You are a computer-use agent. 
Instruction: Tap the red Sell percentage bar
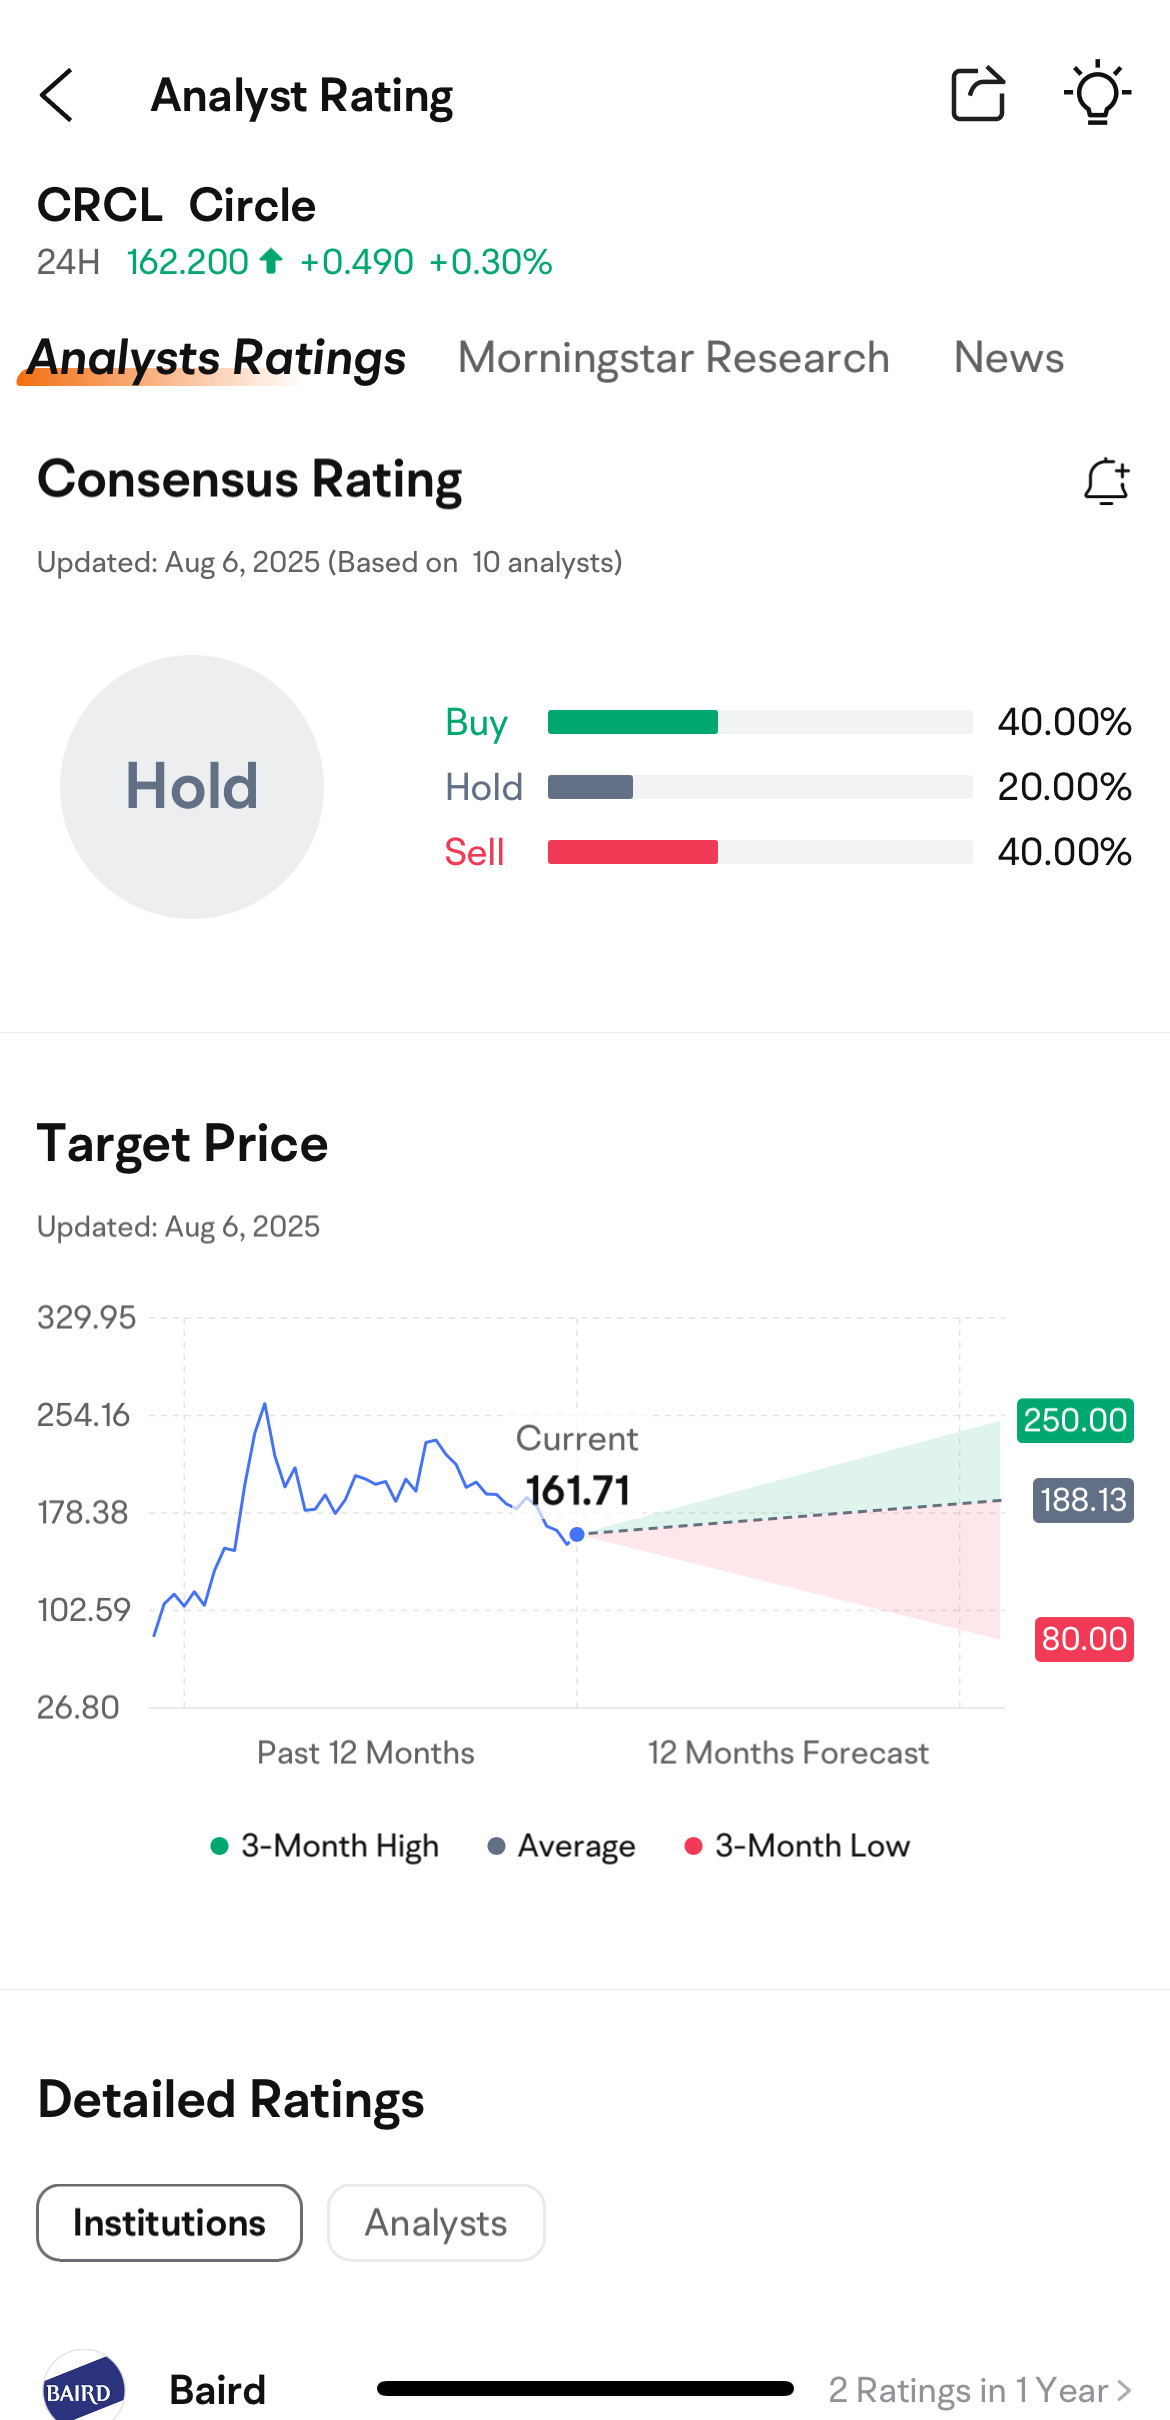pyautogui.click(x=633, y=852)
